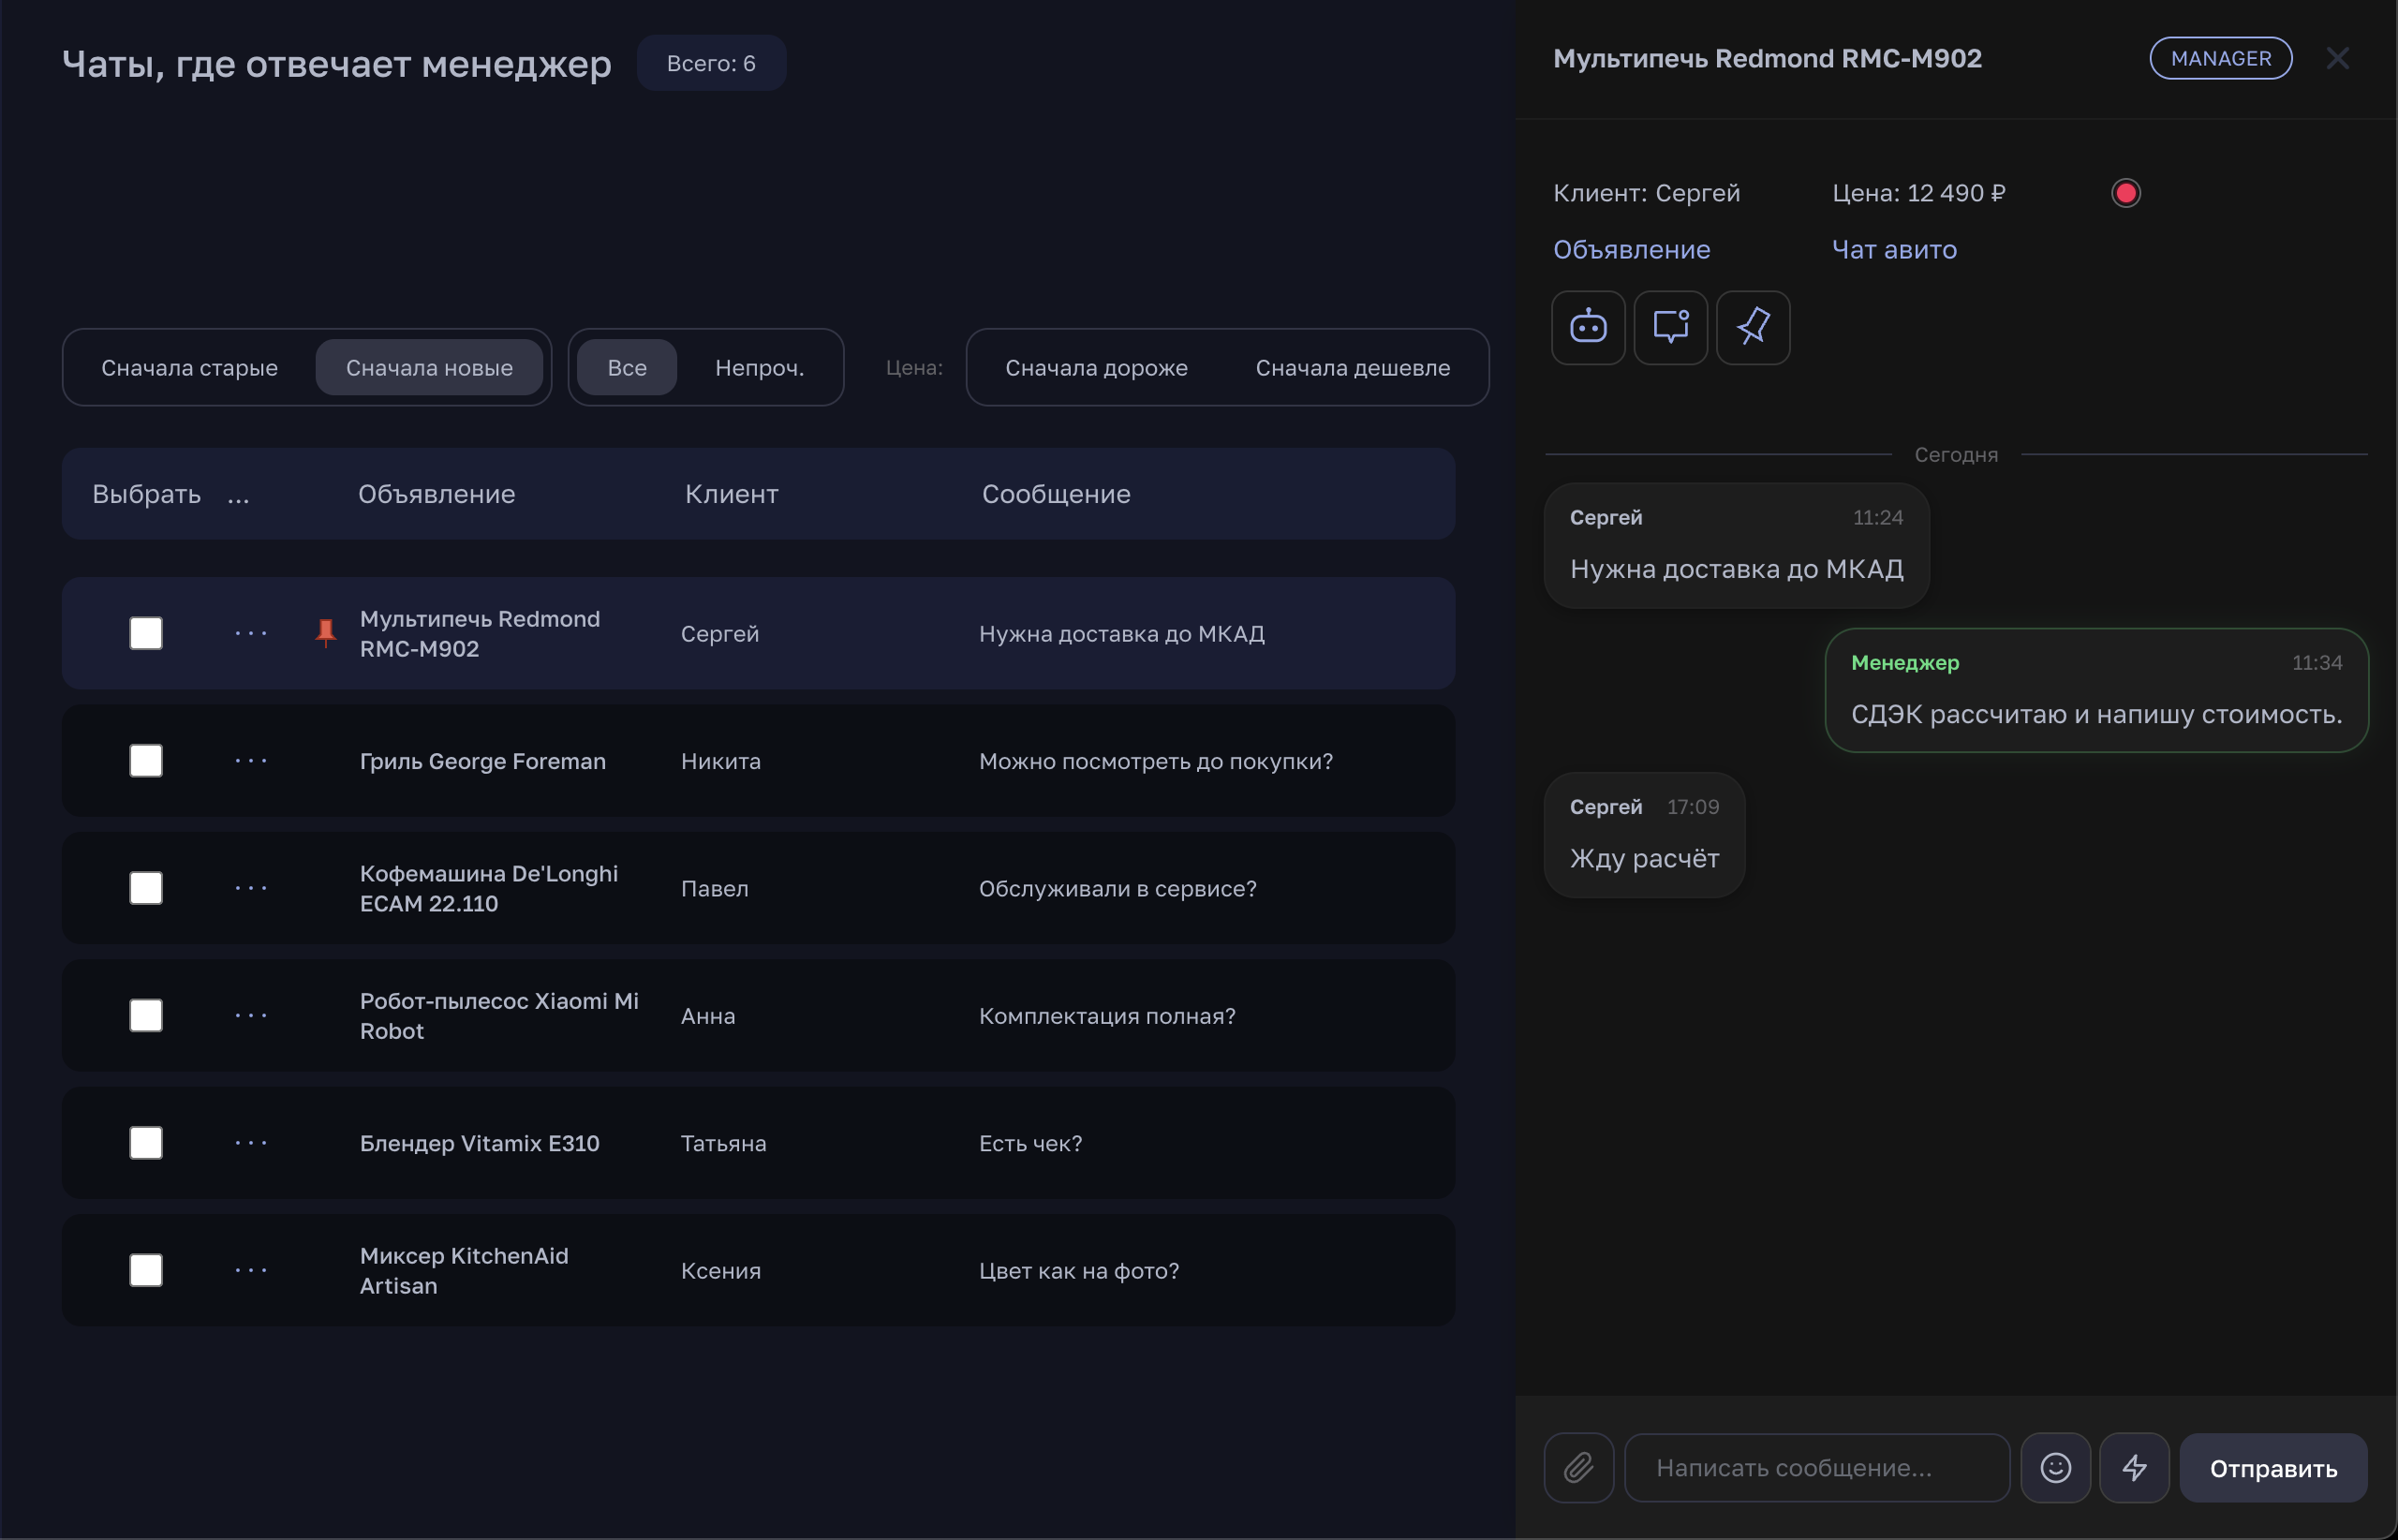Click the red pushpin on Redmond row

pyautogui.click(x=326, y=632)
